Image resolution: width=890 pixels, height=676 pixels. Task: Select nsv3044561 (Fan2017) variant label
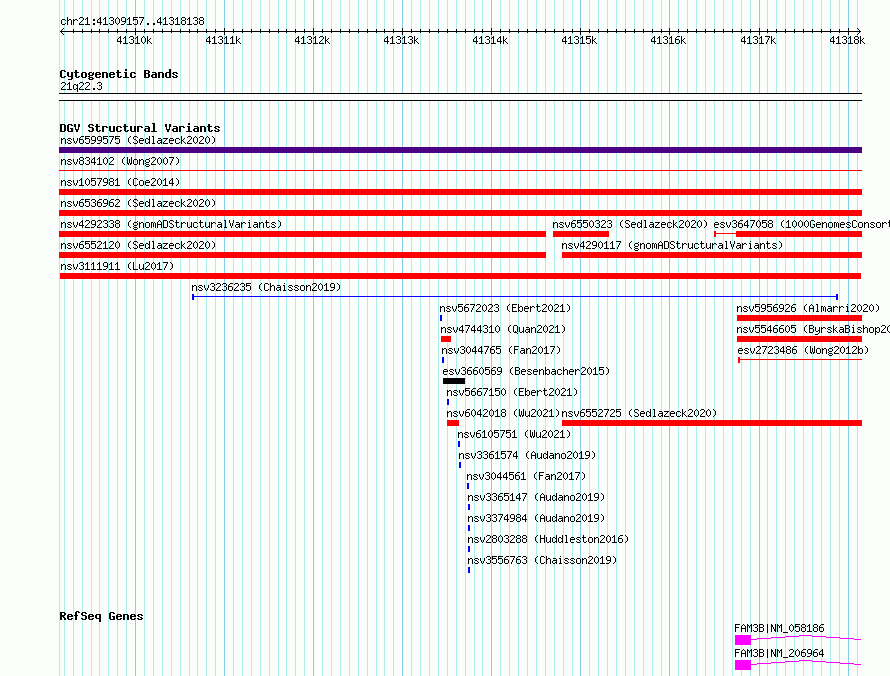click(x=526, y=476)
